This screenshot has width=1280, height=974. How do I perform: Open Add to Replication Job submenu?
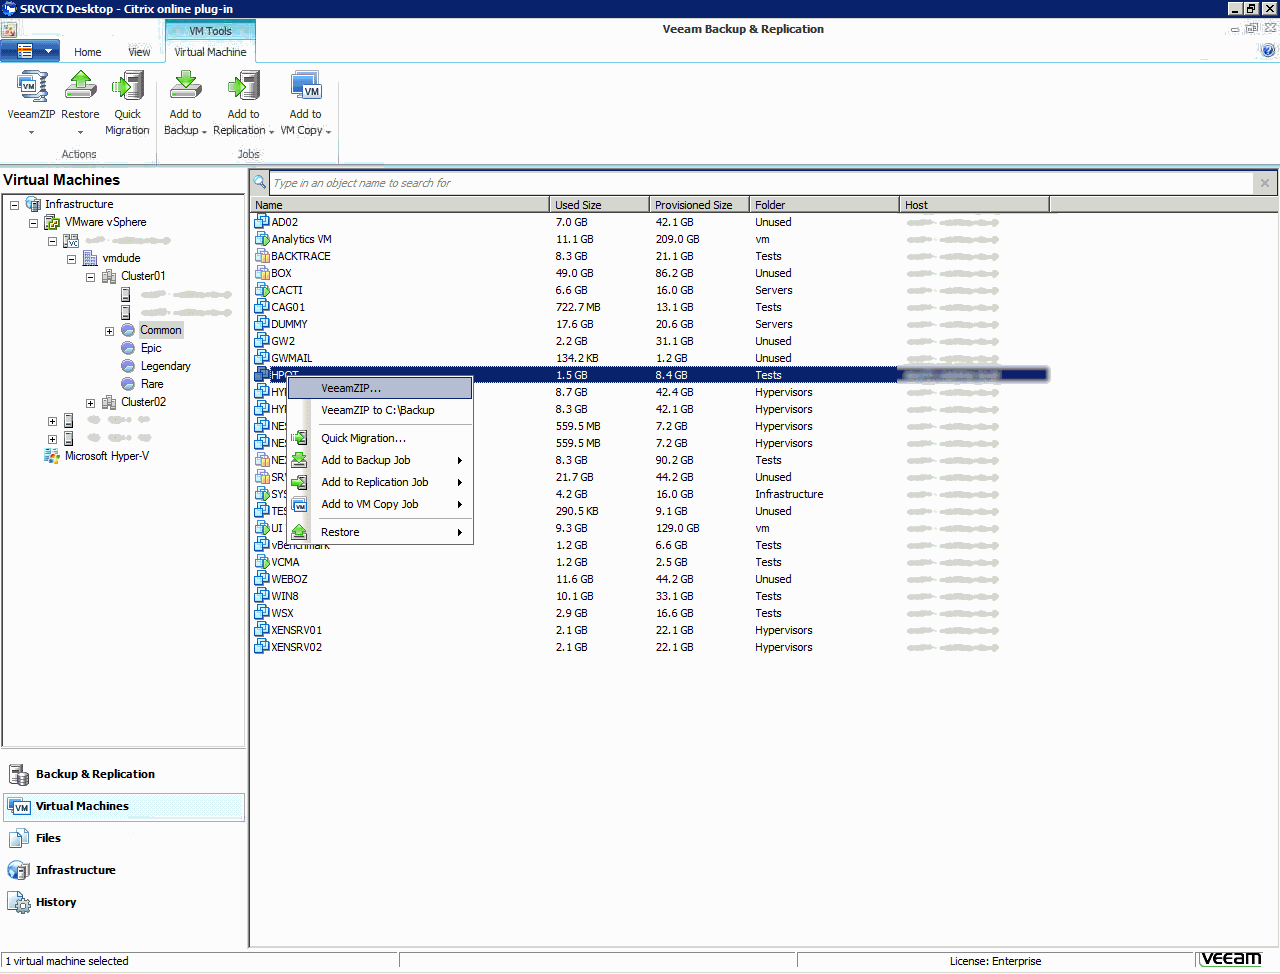click(x=380, y=482)
